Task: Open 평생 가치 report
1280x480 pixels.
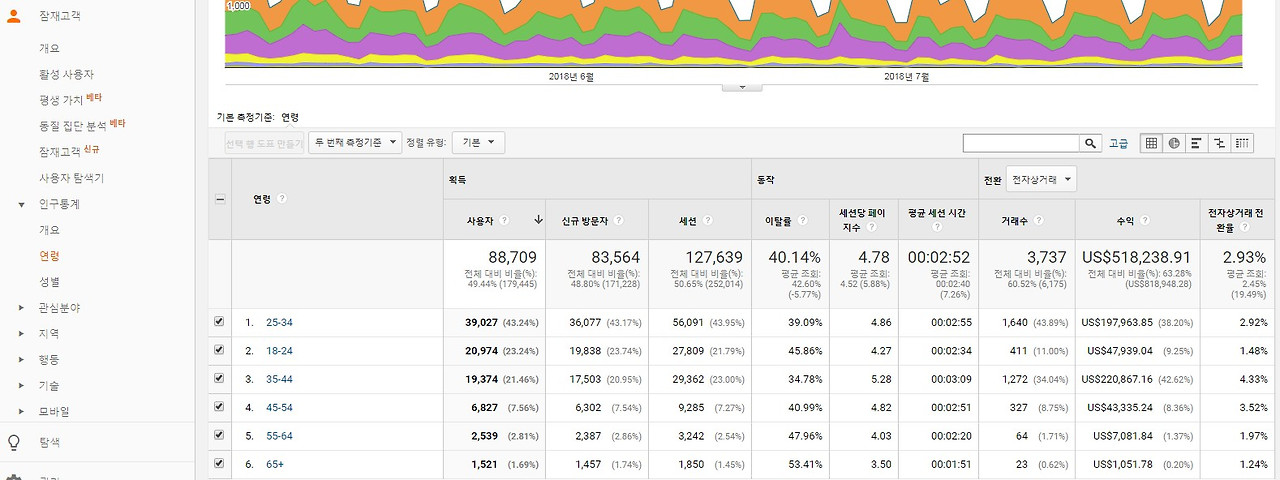Action: 60,100
